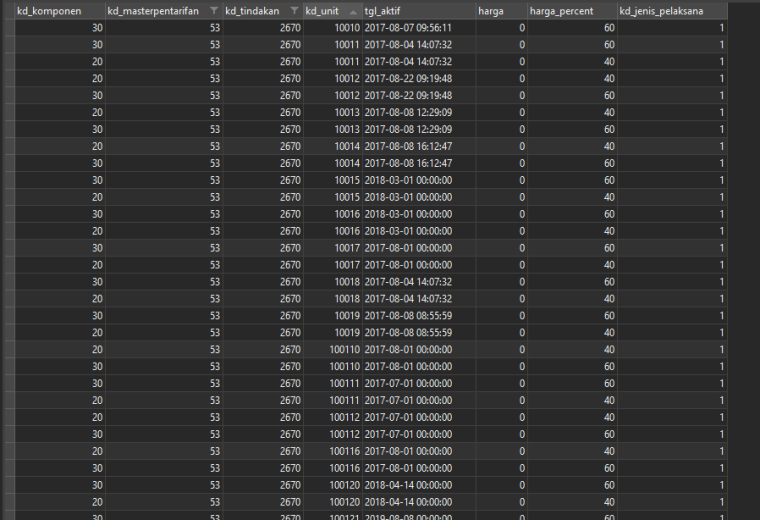This screenshot has width=760, height=520.
Task: Toggle the sort arrow on kd_unit header
Action: (x=353, y=12)
